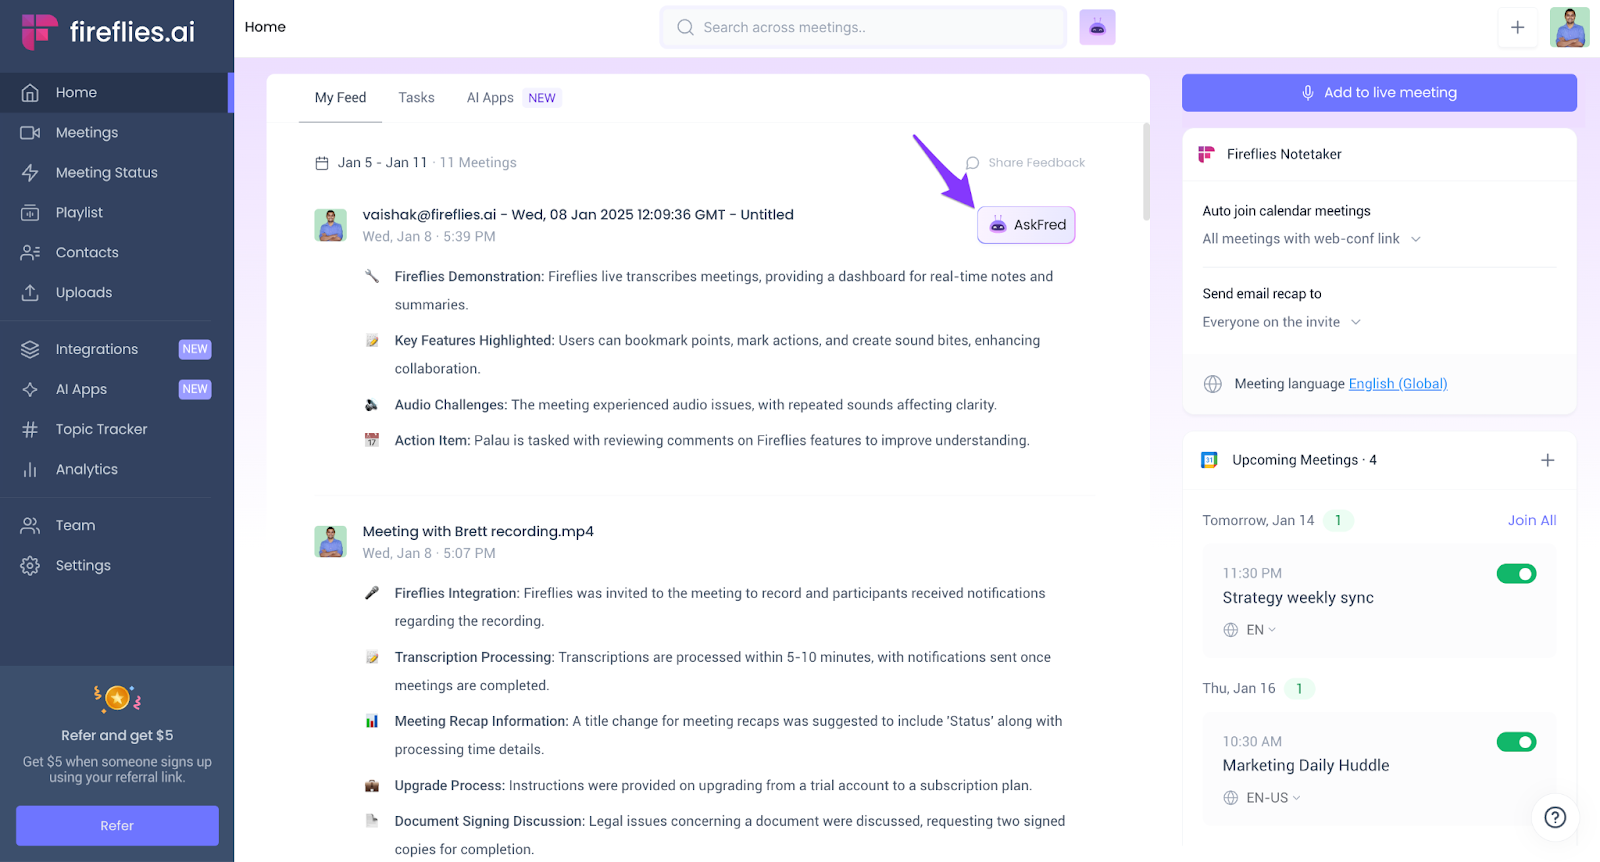Open Analytics in the sidebar
The width and height of the screenshot is (1600, 862).
(115, 469)
